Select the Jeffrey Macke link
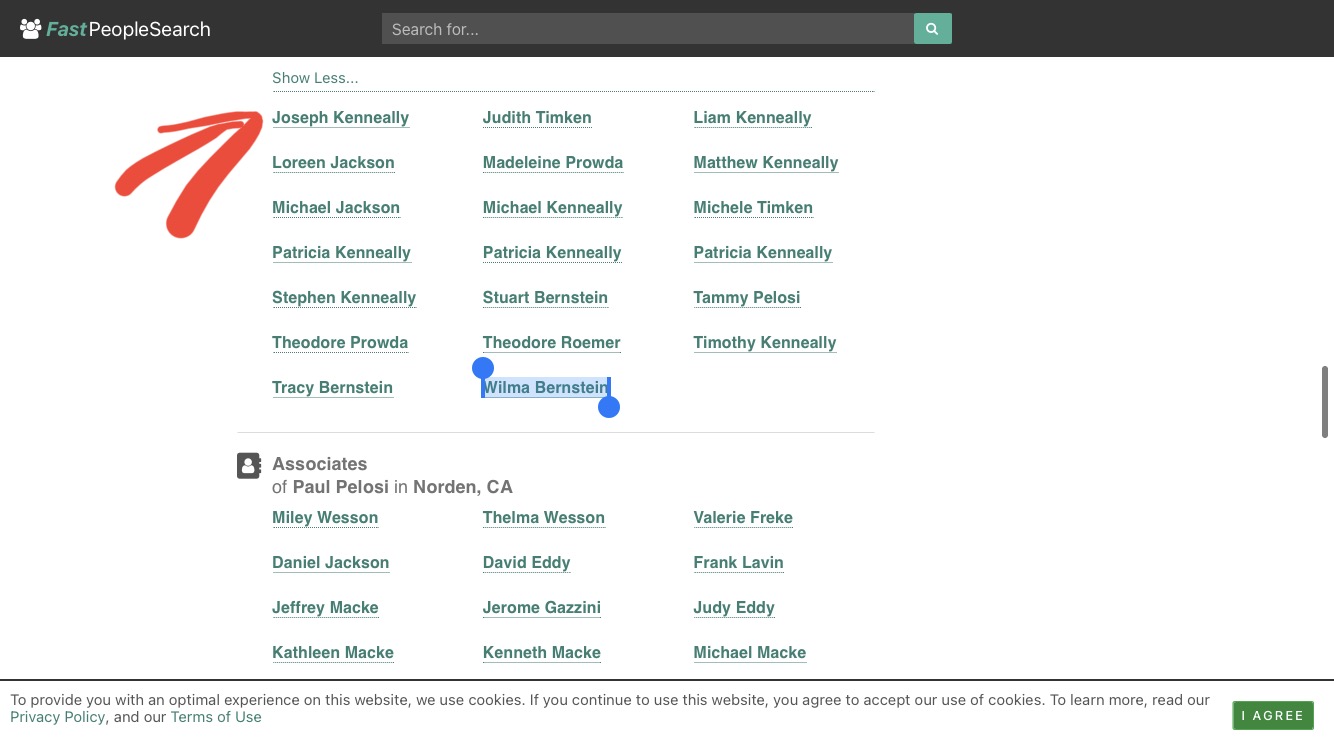 (x=325, y=608)
